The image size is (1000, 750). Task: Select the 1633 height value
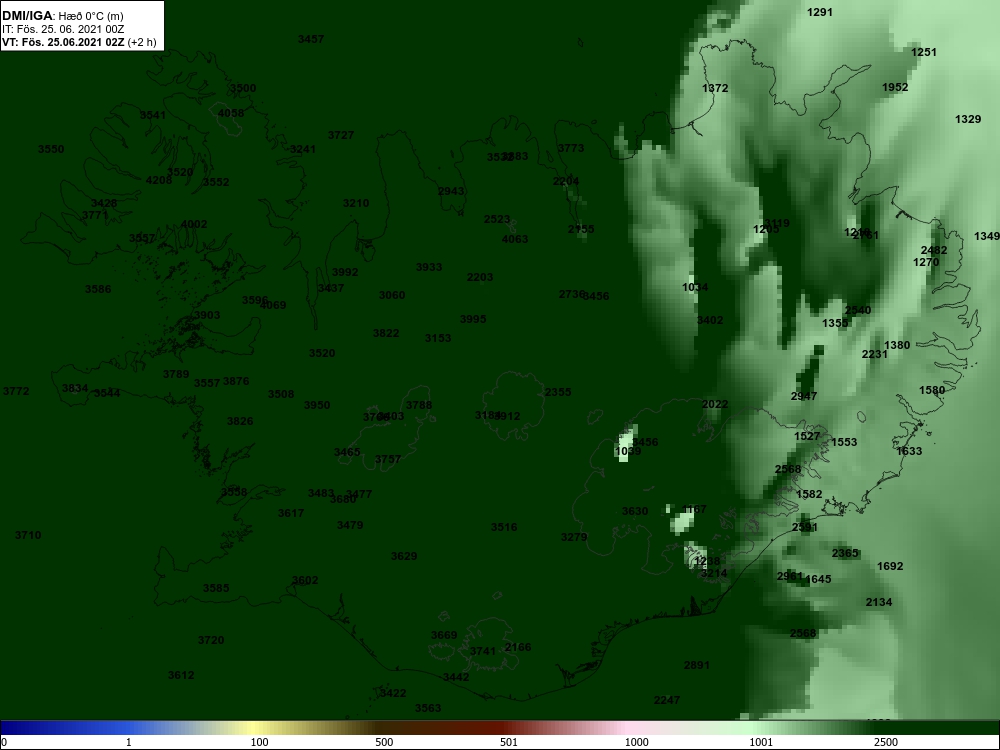(909, 452)
